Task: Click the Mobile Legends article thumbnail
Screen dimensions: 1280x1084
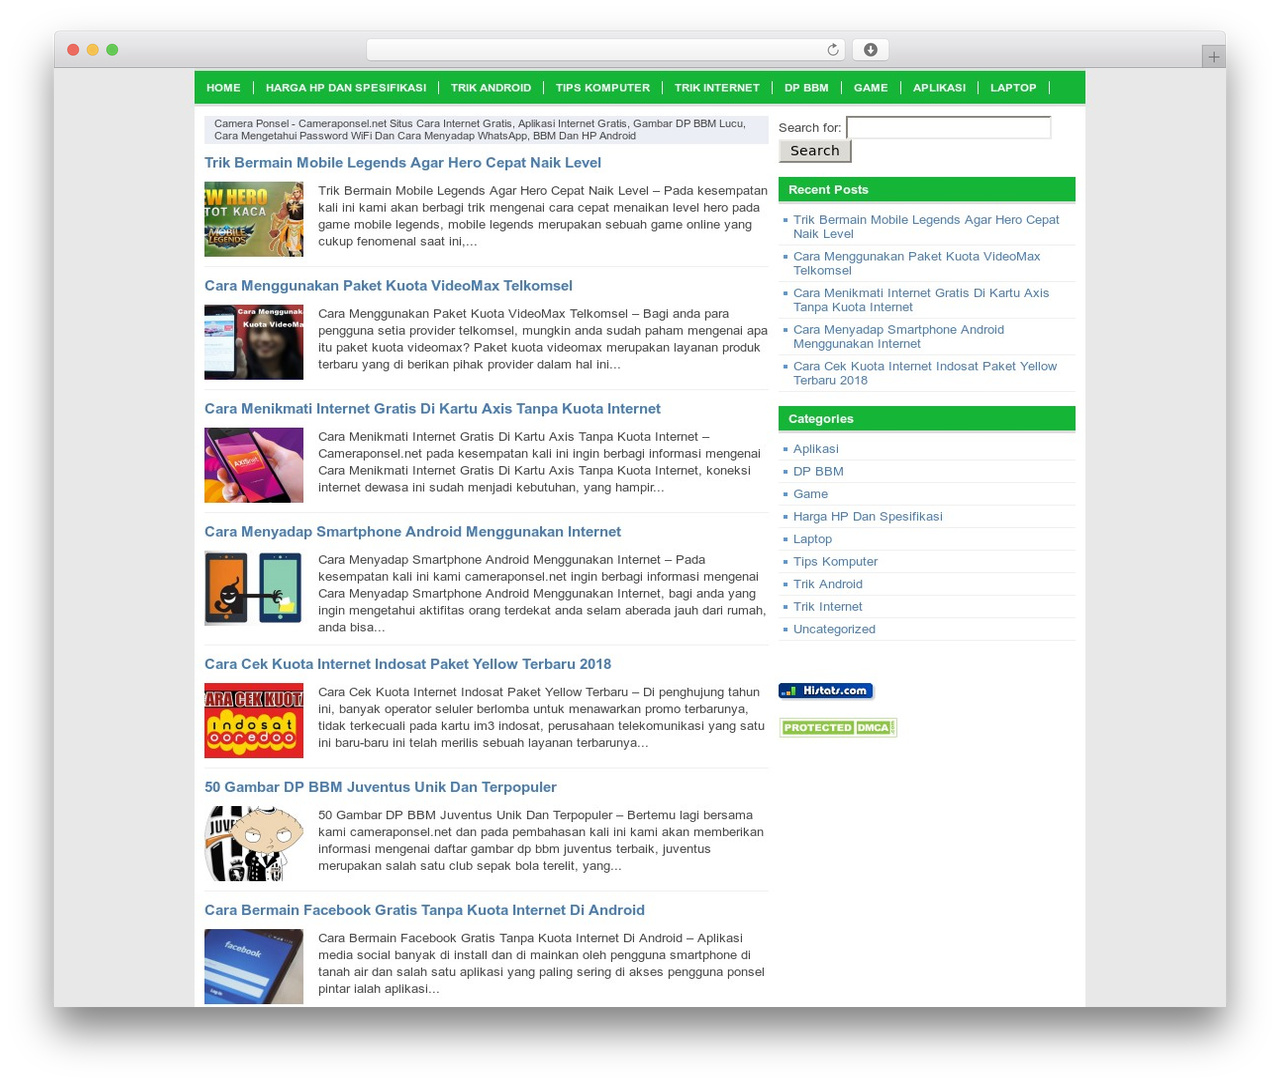Action: pos(254,219)
